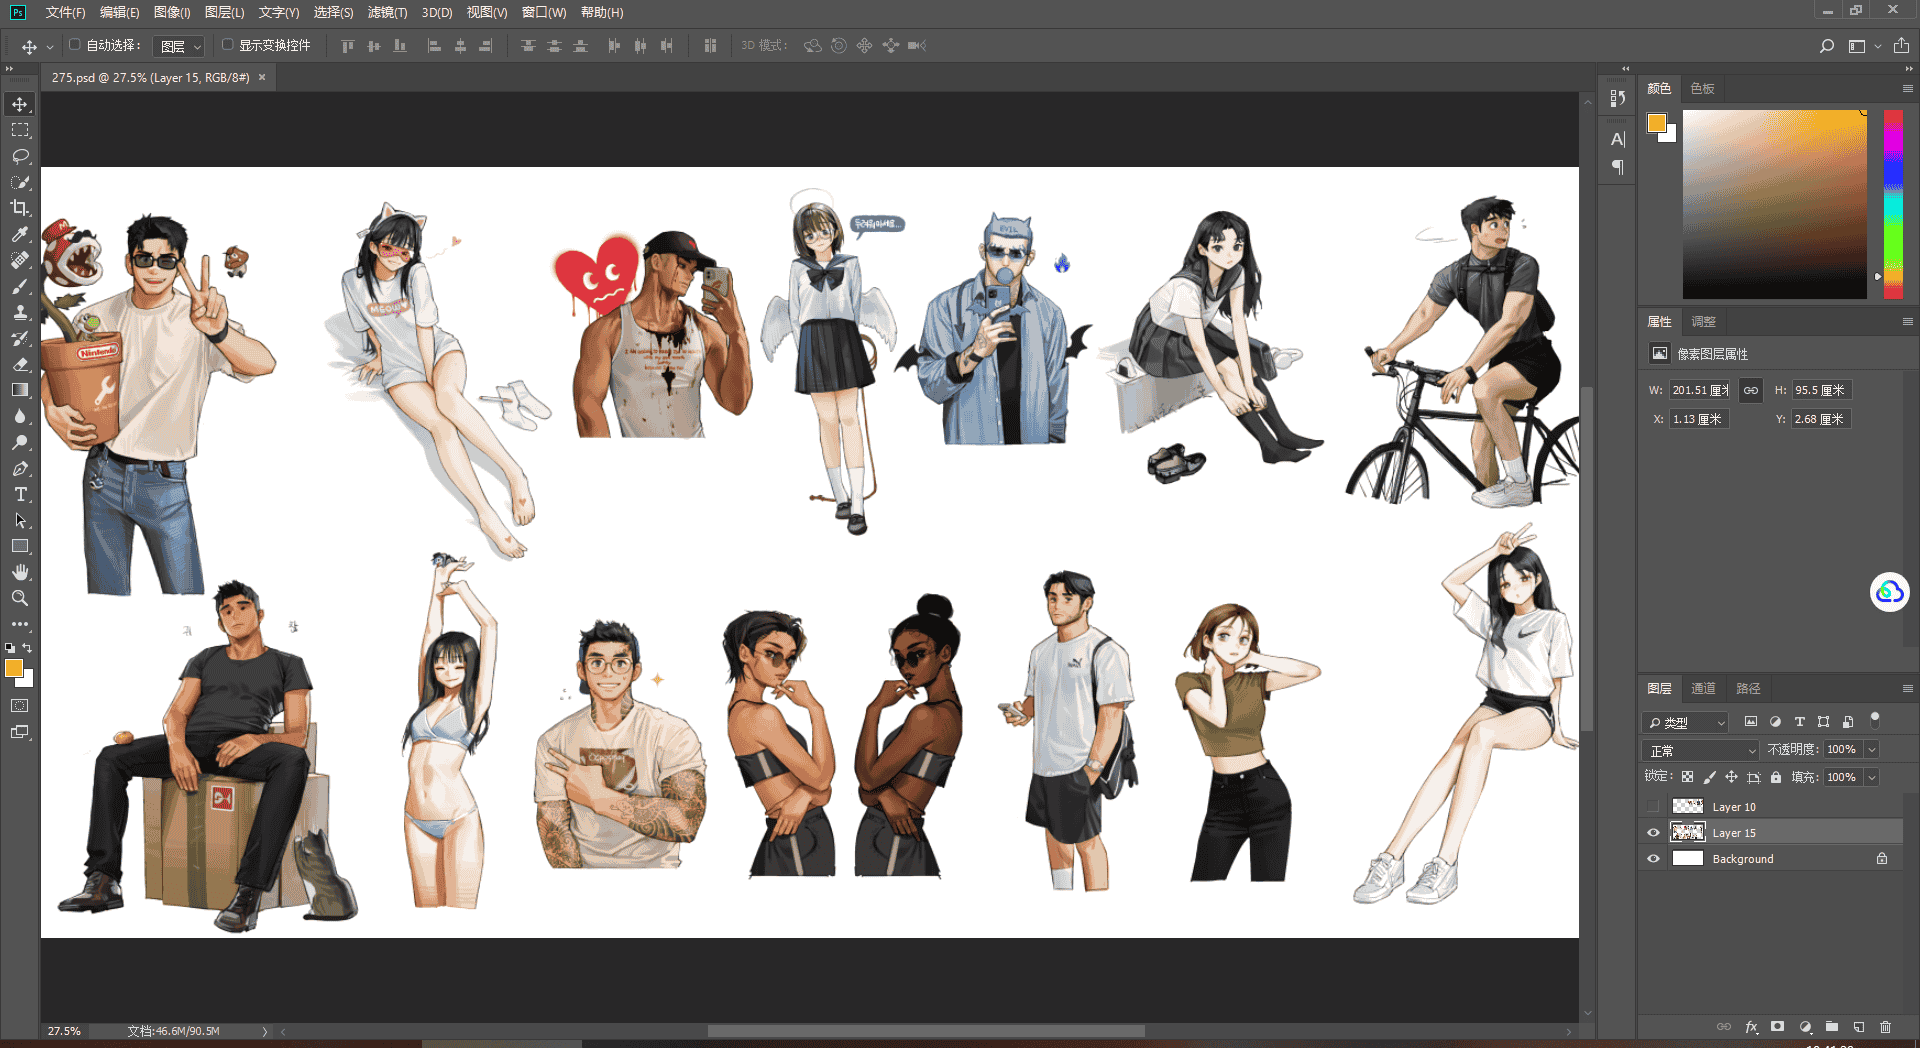The height and width of the screenshot is (1048, 1920).
Task: Expand the layer opacity 不透明度 dropdown arrow
Action: pyautogui.click(x=1872, y=749)
